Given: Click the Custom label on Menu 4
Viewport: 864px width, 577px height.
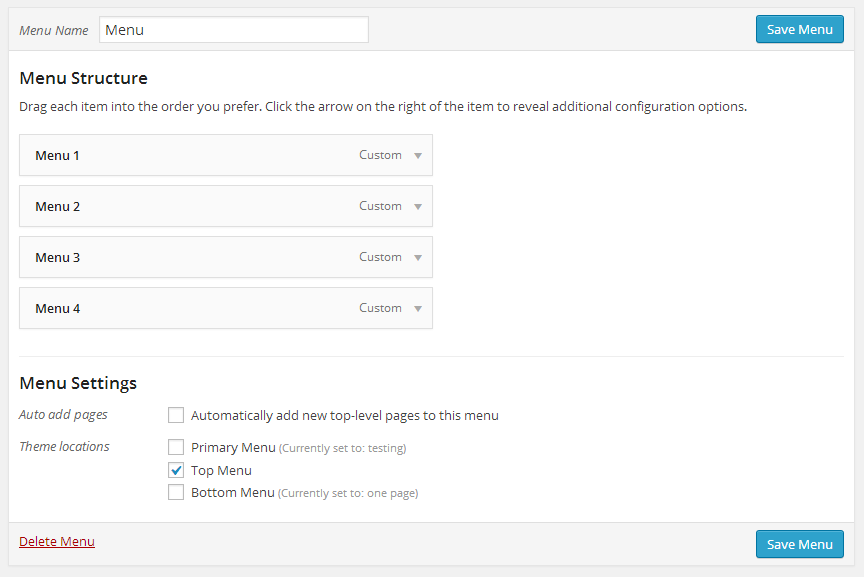Looking at the screenshot, I should (380, 308).
